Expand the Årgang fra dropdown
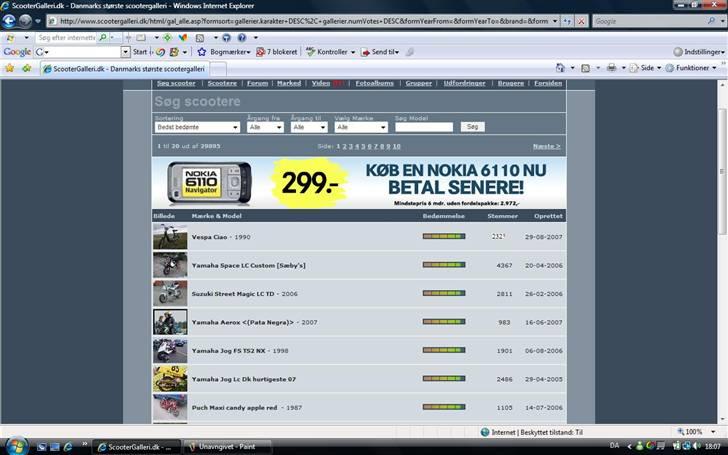This screenshot has height=455, width=728. [266, 127]
